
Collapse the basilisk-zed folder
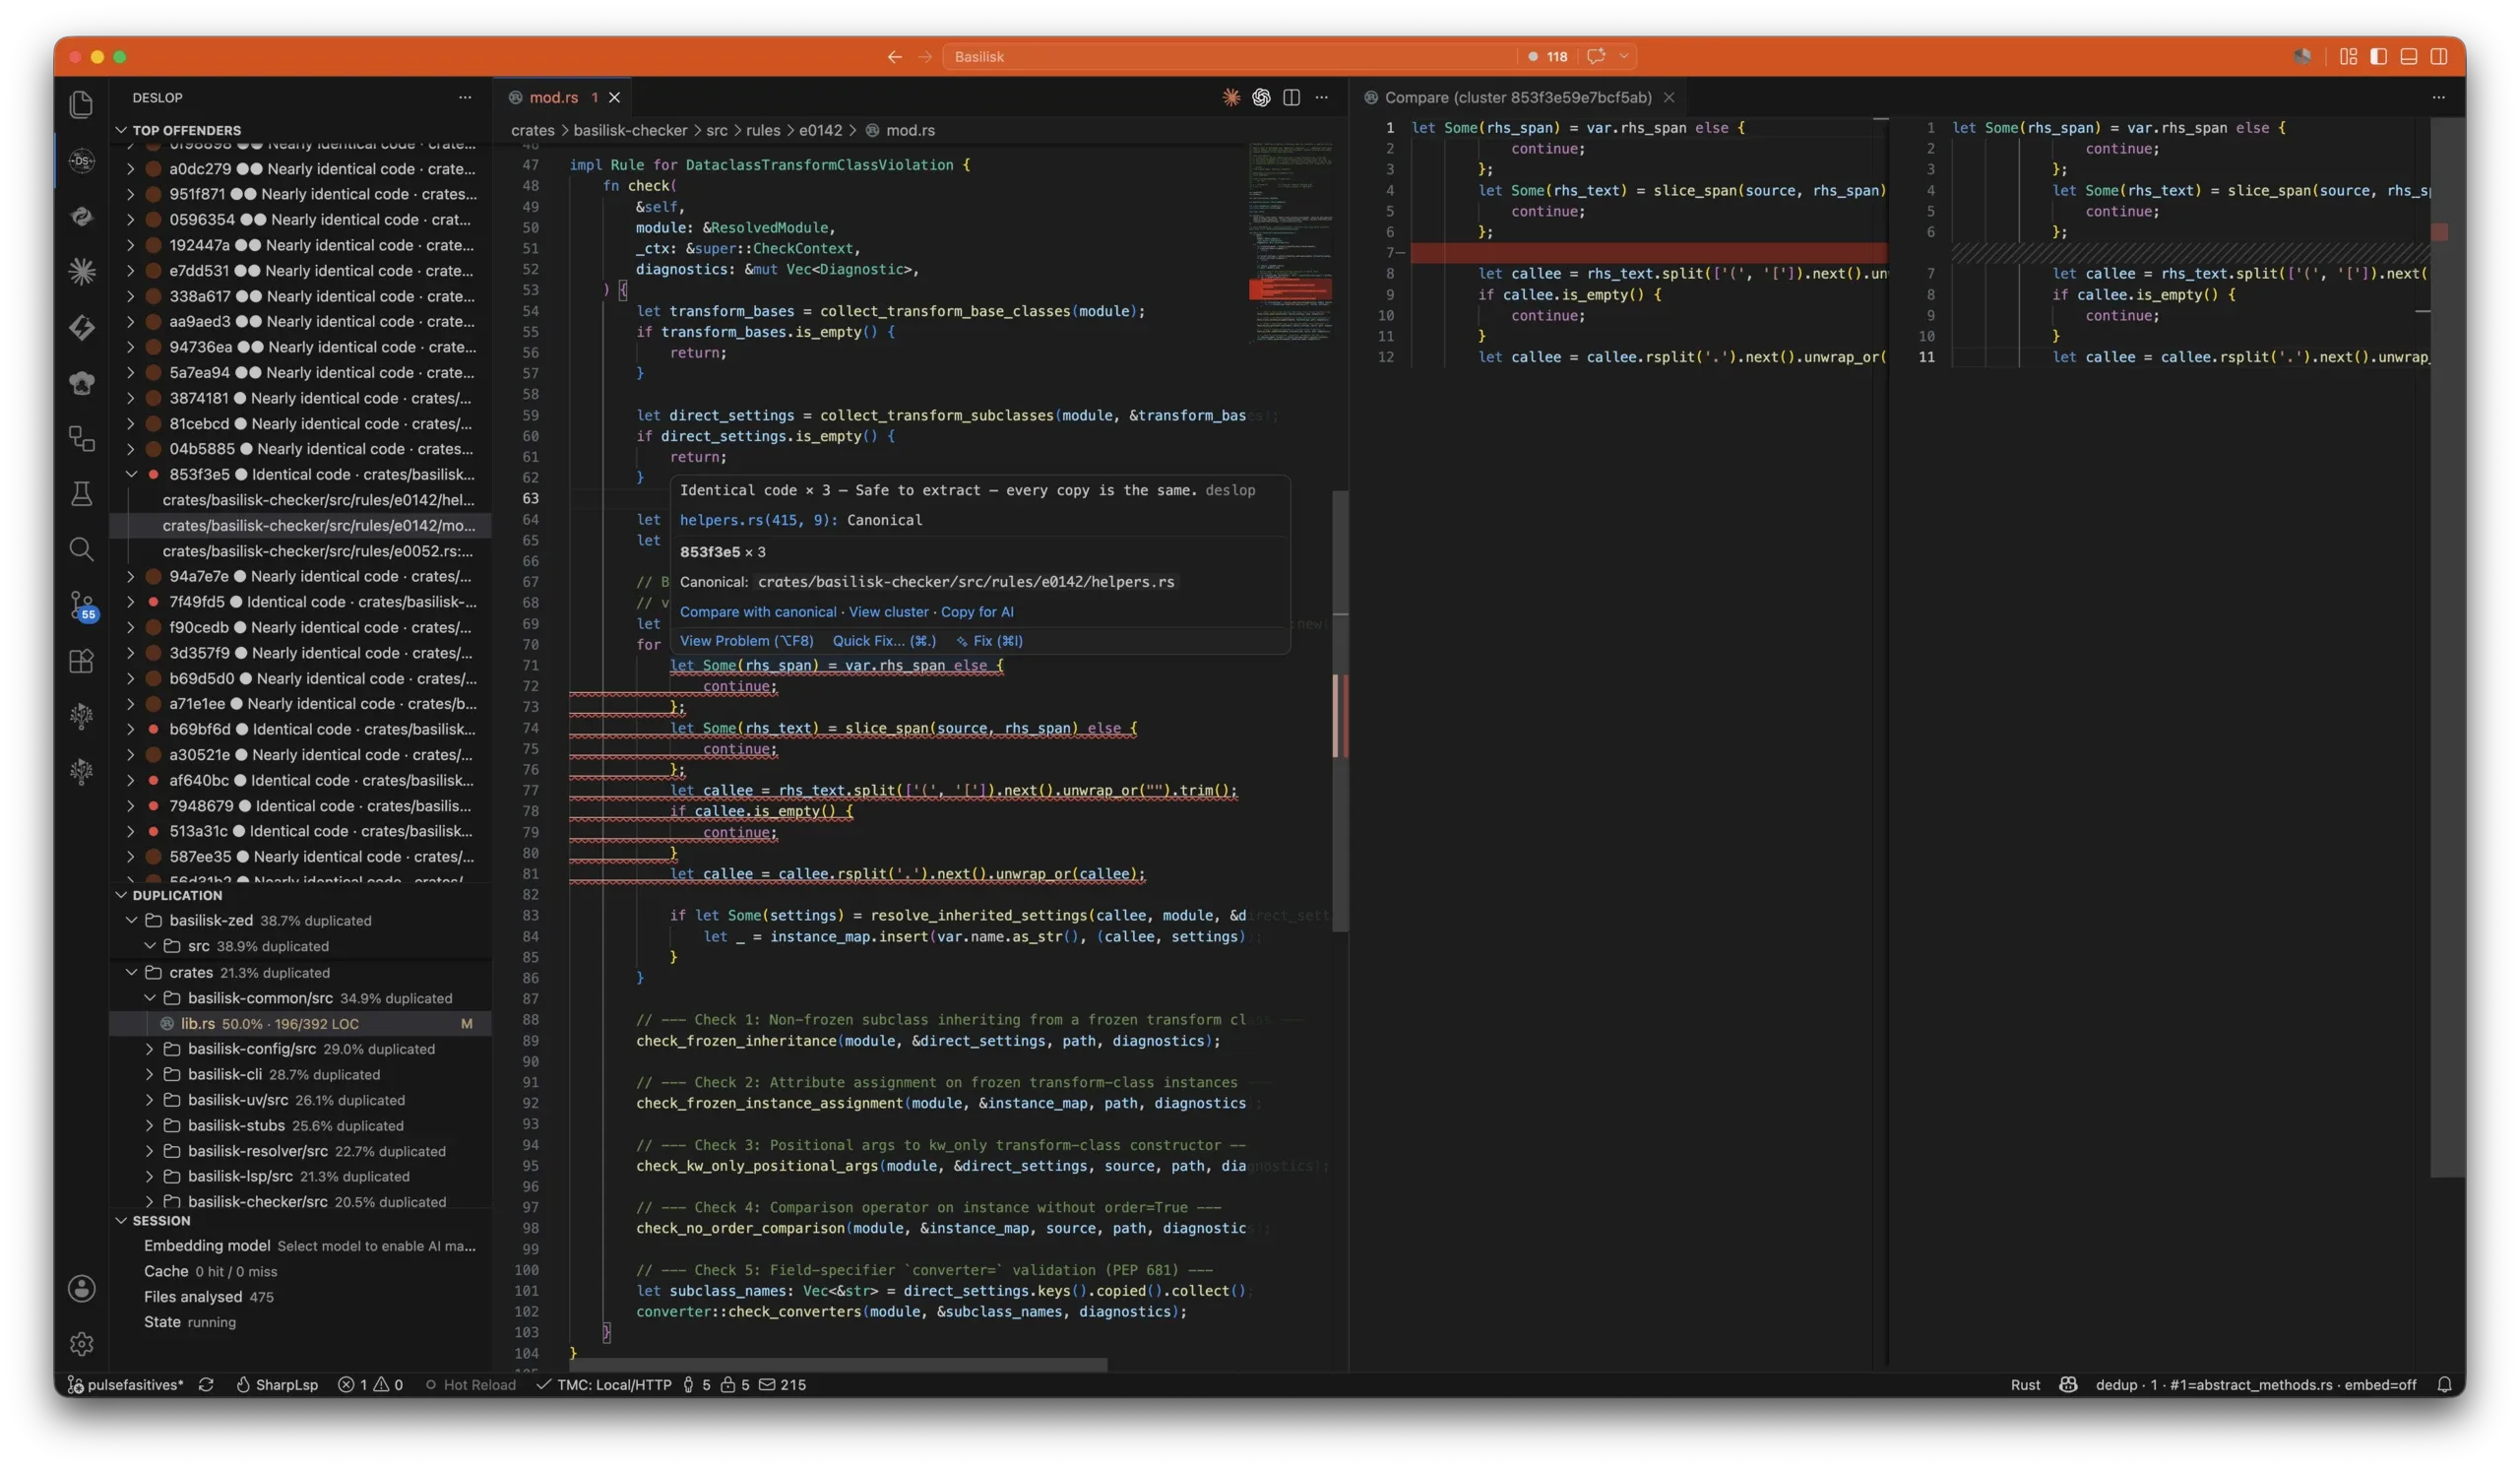(x=131, y=920)
